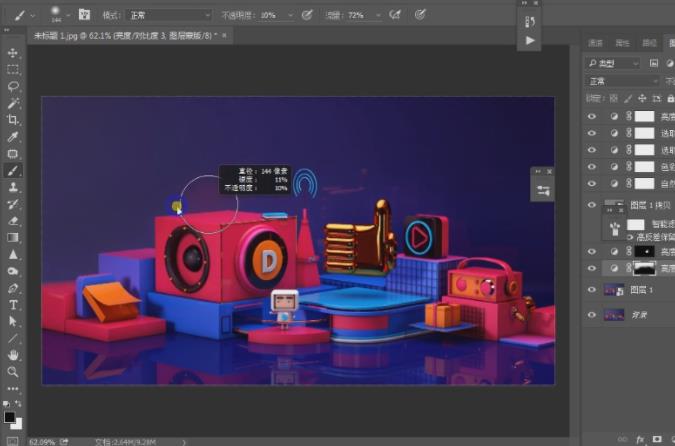Select the Rectangular Marquee tool

point(13,69)
